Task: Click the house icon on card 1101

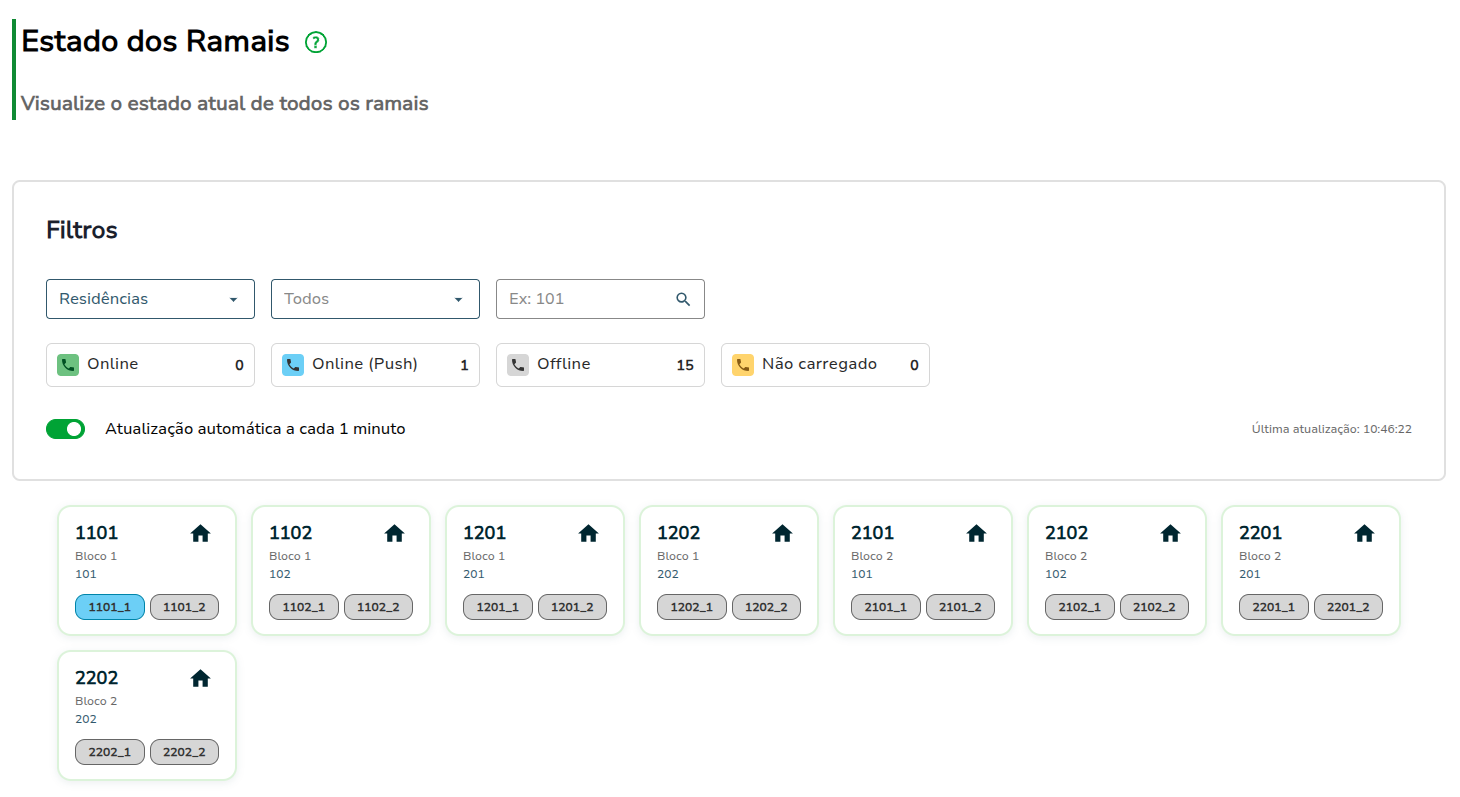Action: pyautogui.click(x=201, y=534)
